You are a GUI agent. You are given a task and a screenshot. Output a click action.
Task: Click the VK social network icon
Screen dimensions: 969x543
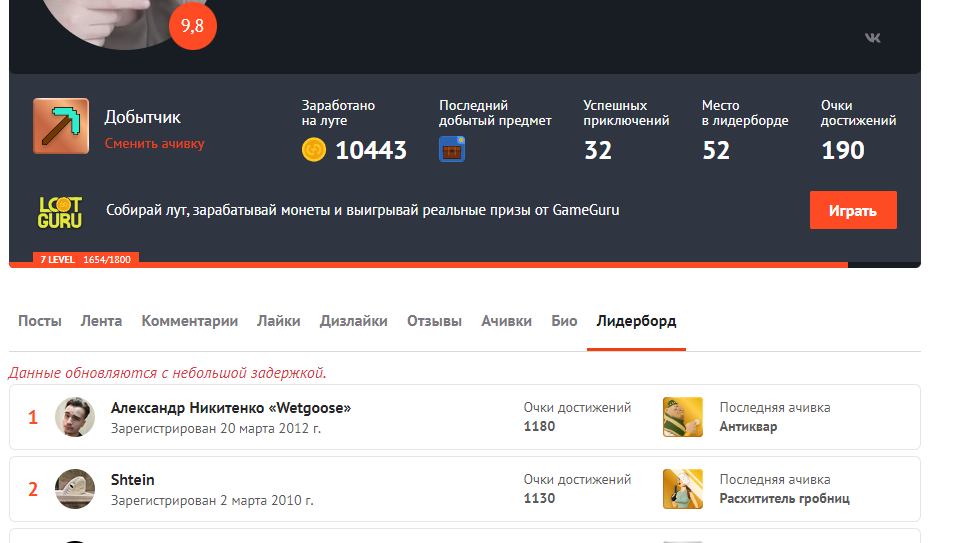pyautogui.click(x=872, y=38)
